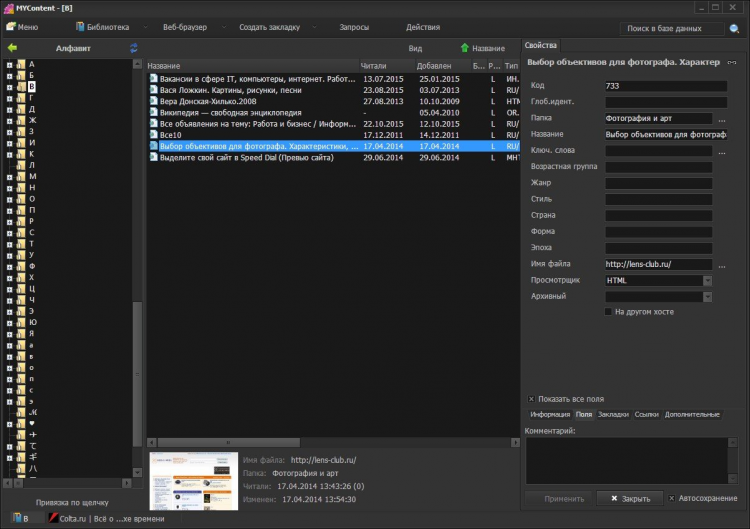Screen dimensions: 750x529
Task: Click the green back arrow icon
Action: tap(12, 47)
